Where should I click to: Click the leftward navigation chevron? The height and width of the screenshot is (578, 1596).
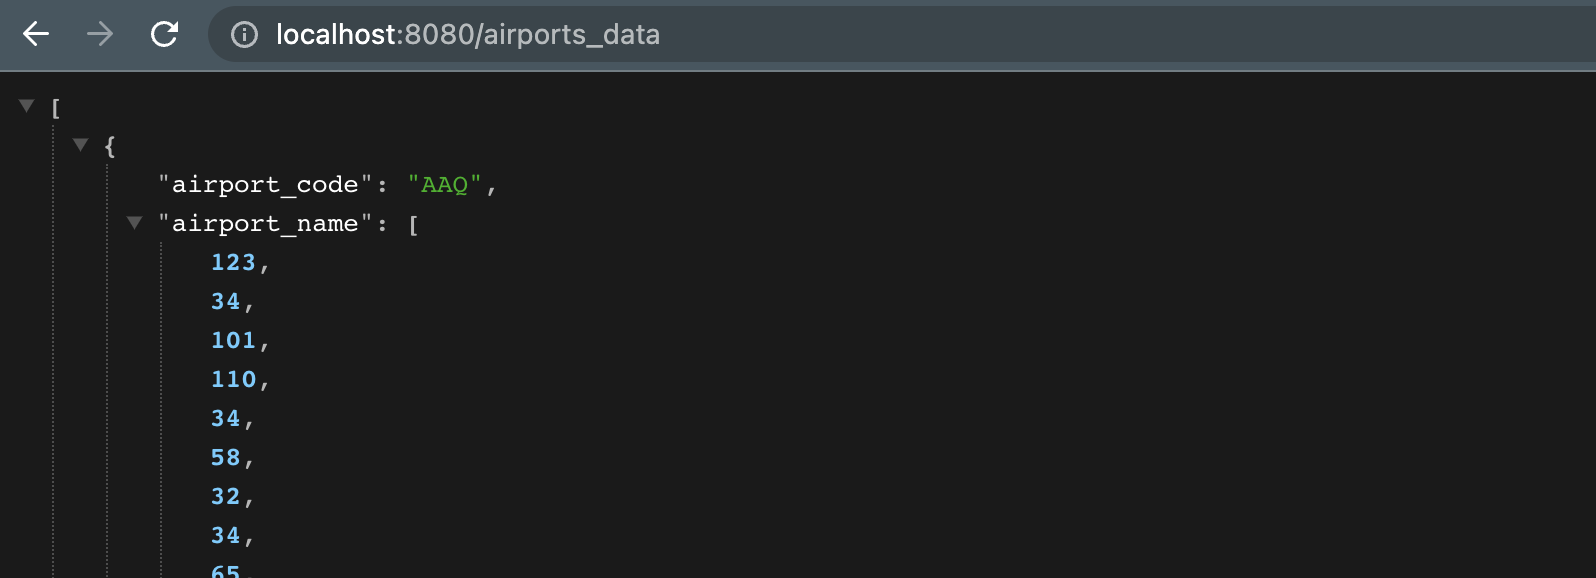34,34
